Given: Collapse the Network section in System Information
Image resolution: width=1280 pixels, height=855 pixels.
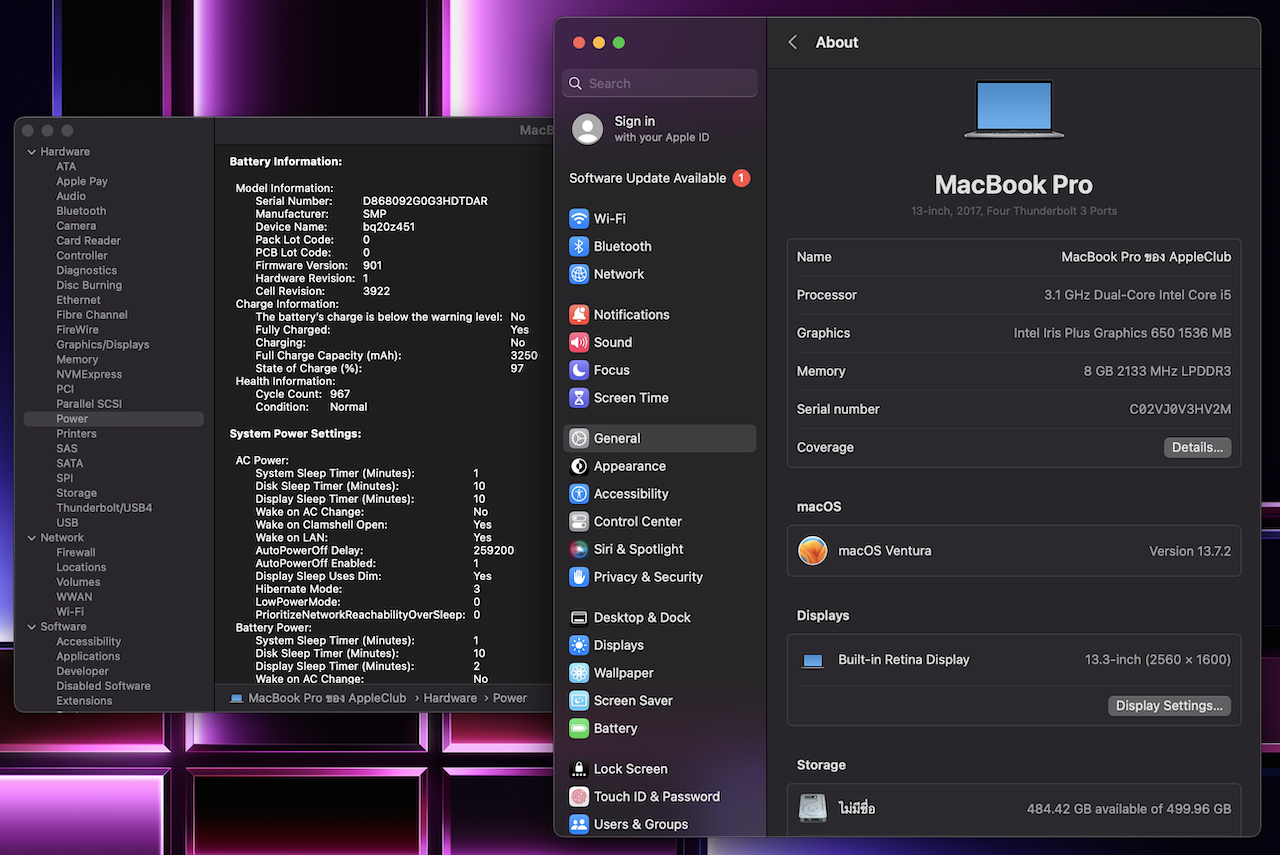Looking at the screenshot, I should [31, 538].
